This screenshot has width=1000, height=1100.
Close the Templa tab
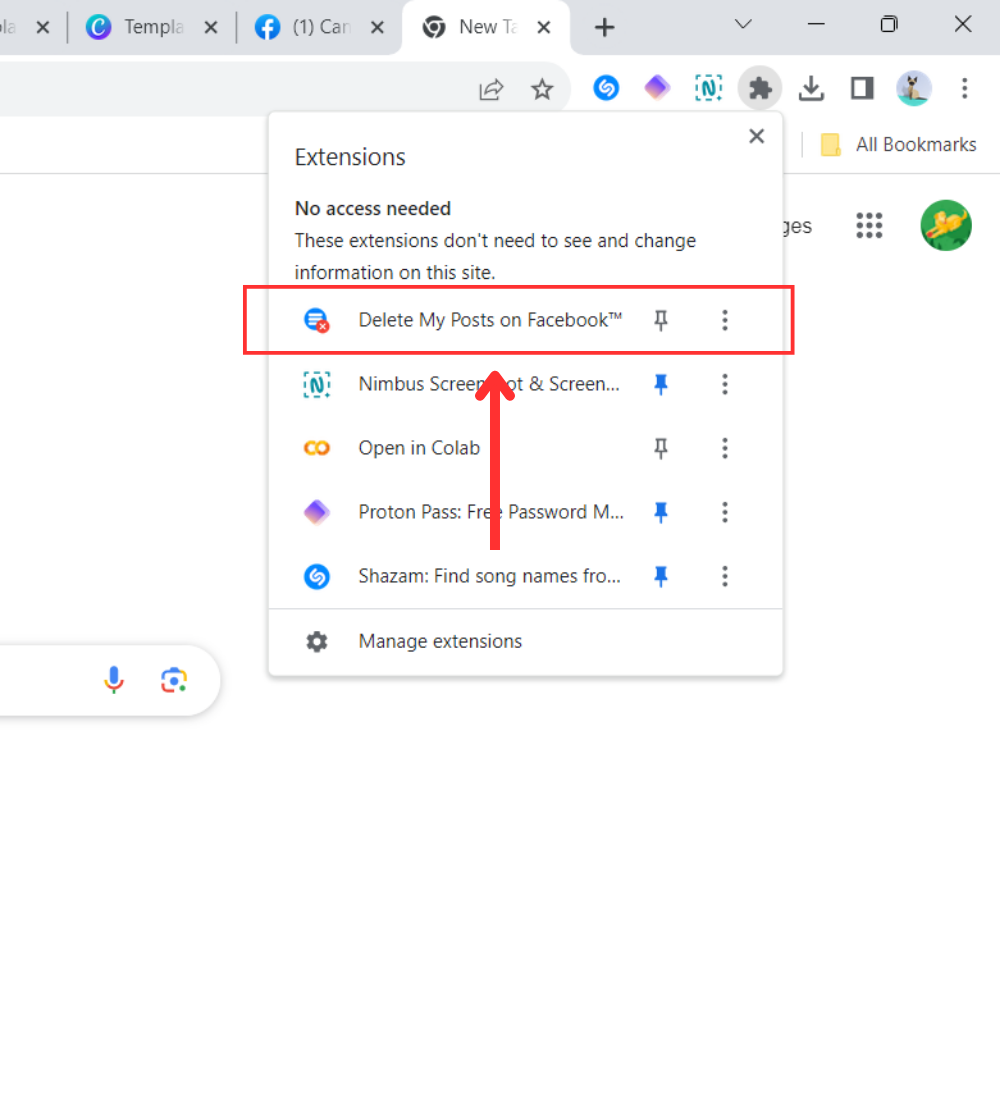211,27
